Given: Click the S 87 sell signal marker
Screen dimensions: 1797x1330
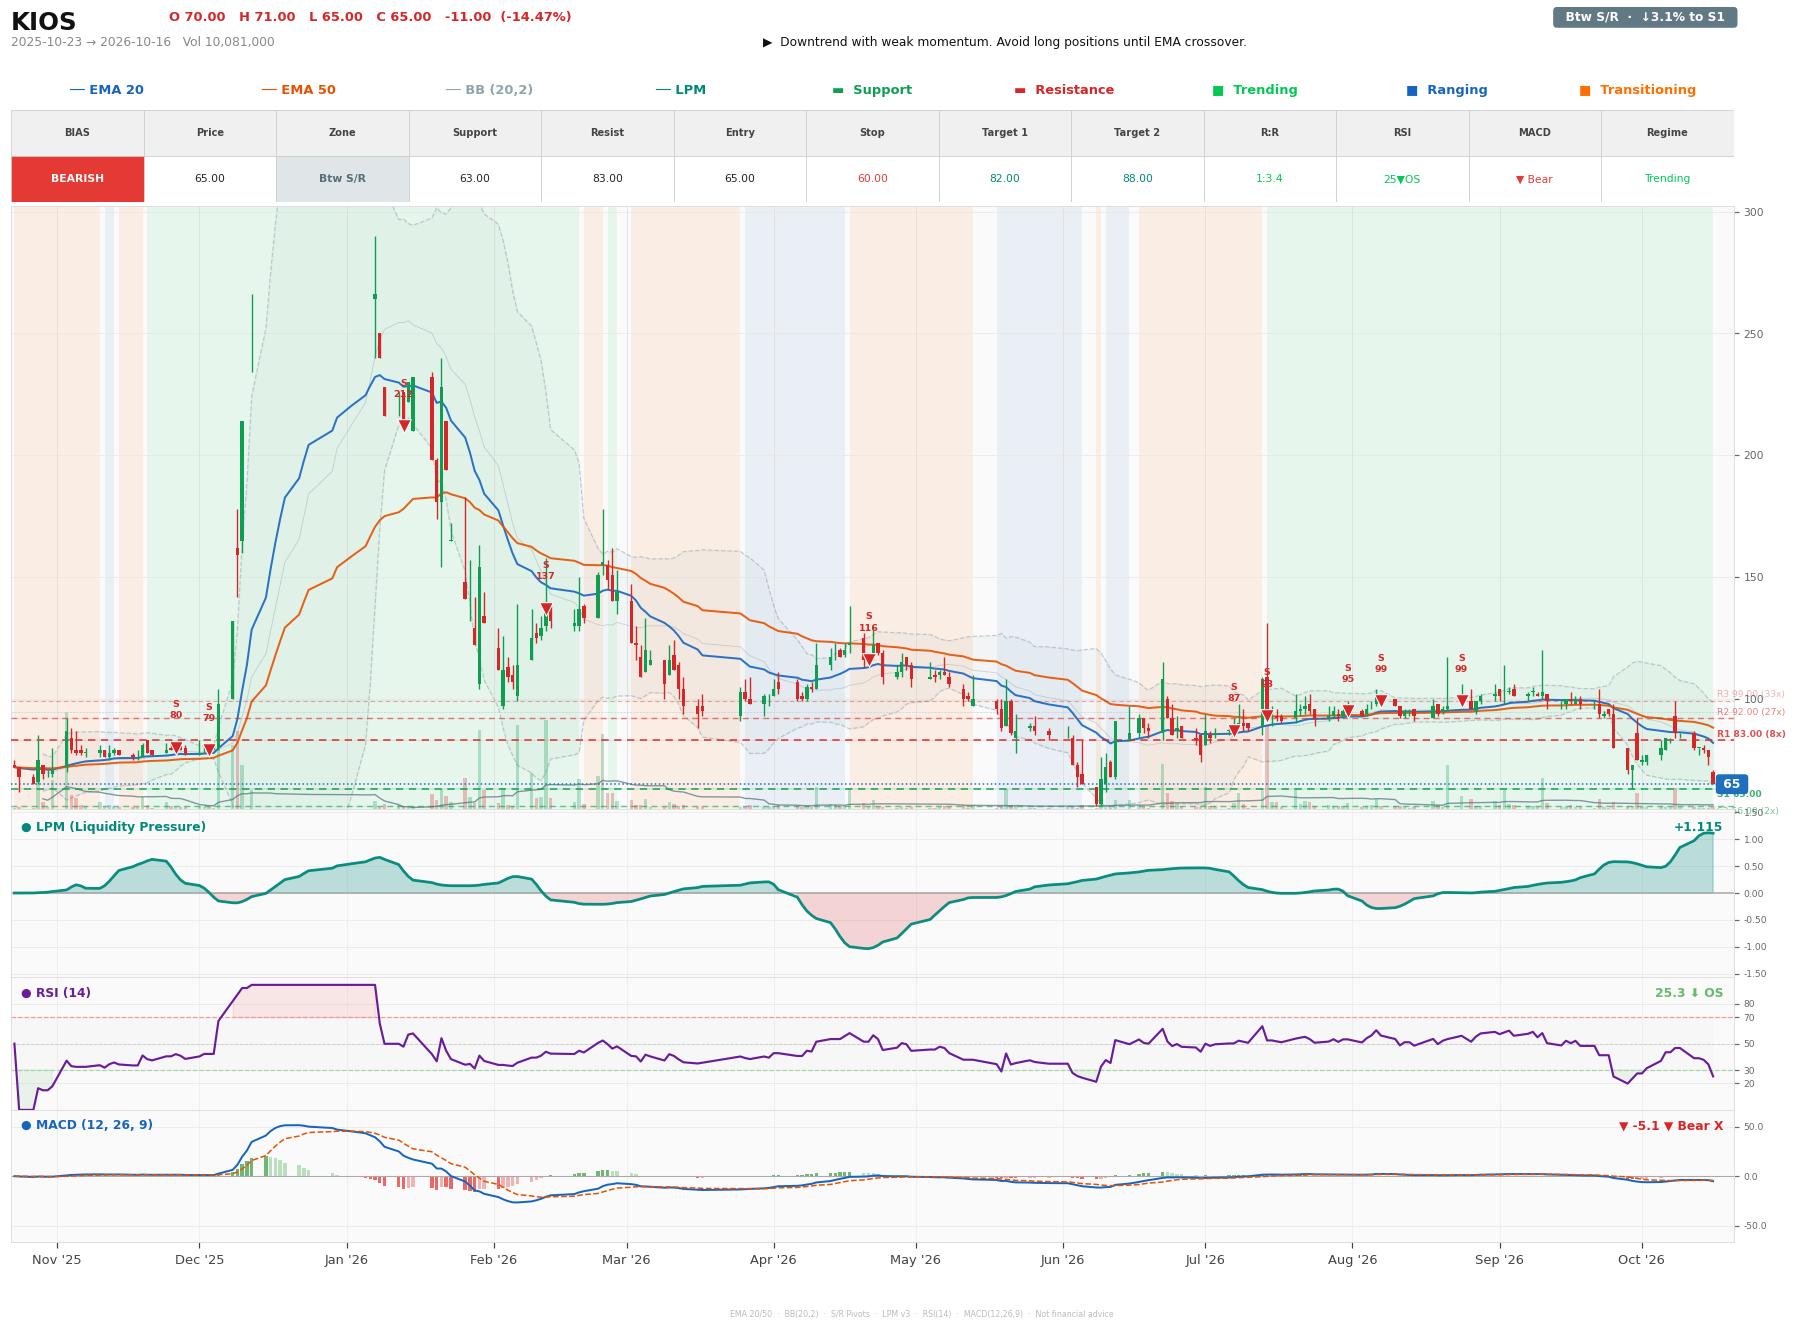Looking at the screenshot, I should (1234, 731).
